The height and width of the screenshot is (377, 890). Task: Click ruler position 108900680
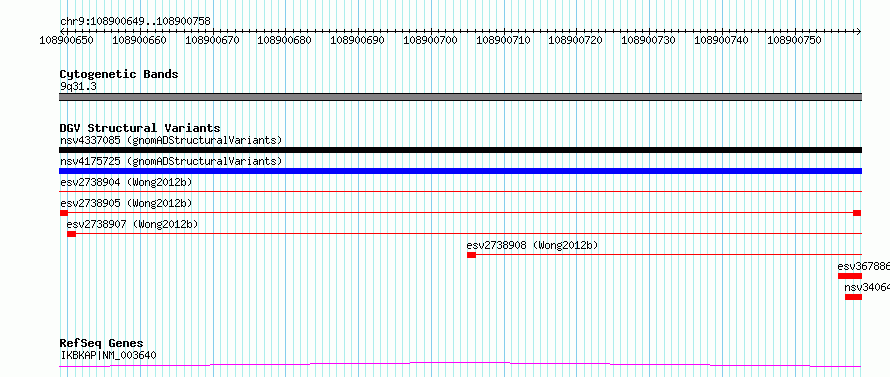pyautogui.click(x=285, y=41)
